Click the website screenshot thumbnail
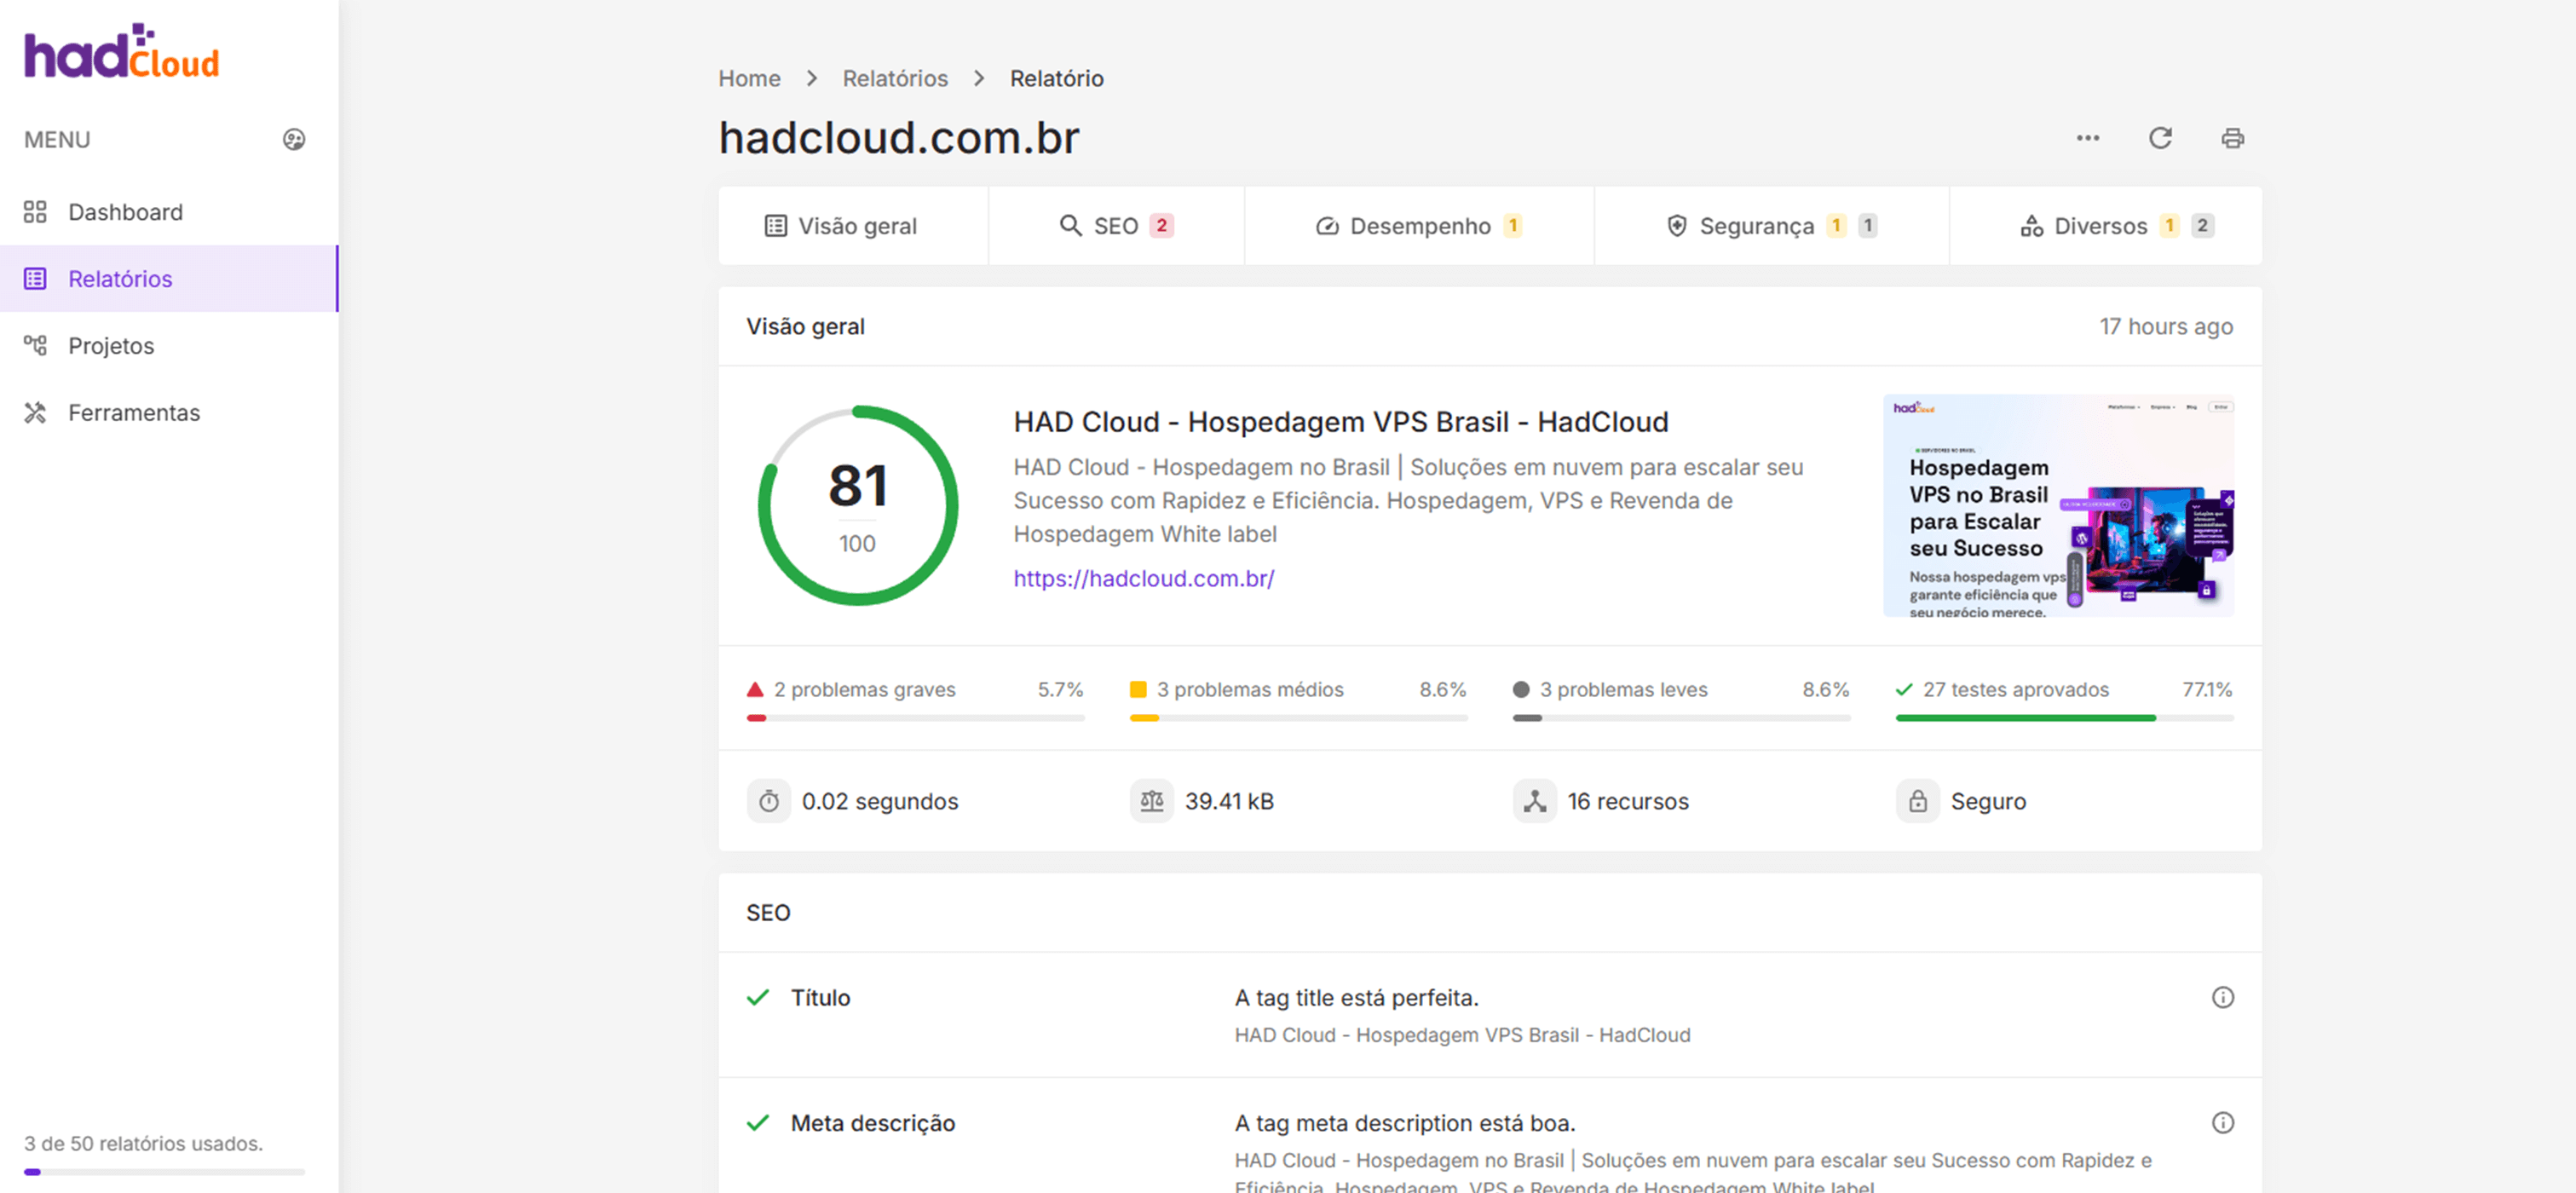 point(2058,506)
